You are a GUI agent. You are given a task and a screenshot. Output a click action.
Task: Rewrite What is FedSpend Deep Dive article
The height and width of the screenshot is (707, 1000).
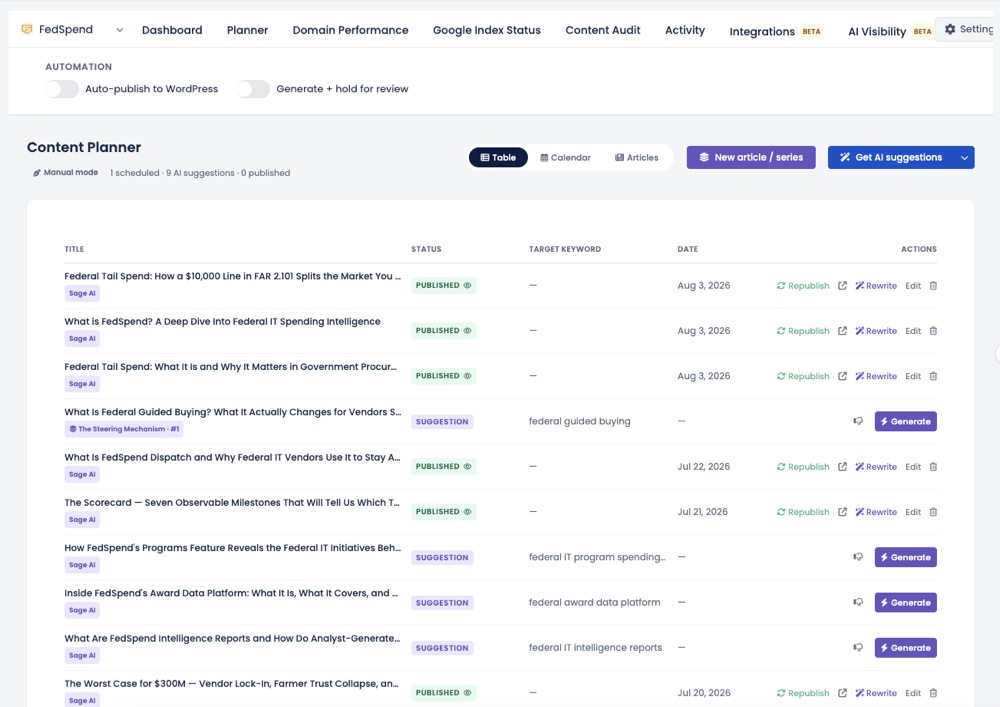(876, 331)
